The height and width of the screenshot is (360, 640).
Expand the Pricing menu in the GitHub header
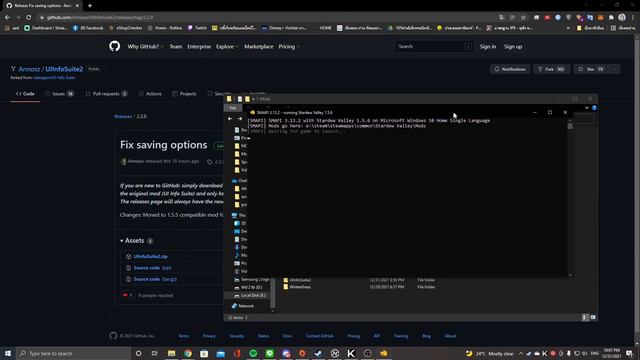[x=289, y=47]
